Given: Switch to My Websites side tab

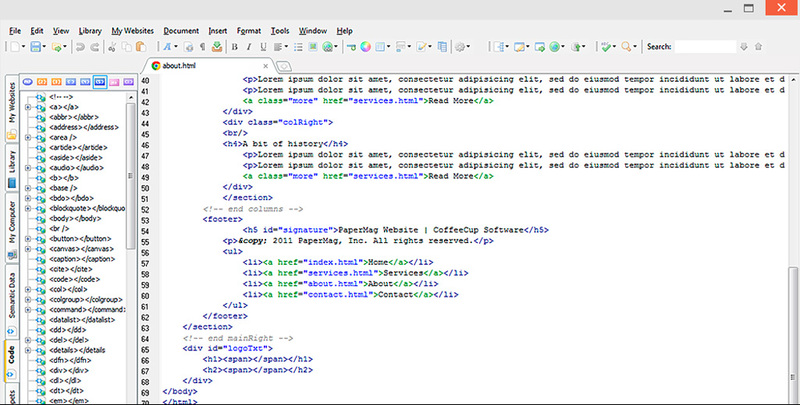Looking at the screenshot, I should coord(12,109).
